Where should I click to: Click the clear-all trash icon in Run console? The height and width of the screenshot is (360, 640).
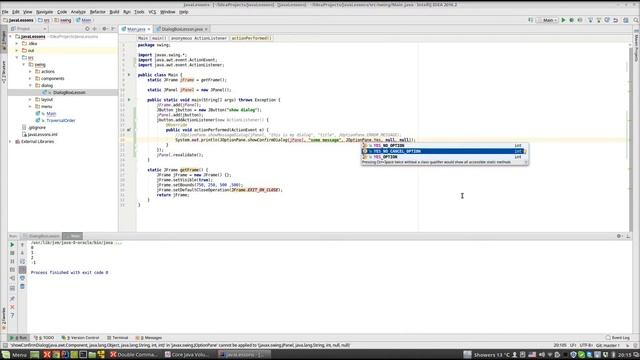coord(22,287)
